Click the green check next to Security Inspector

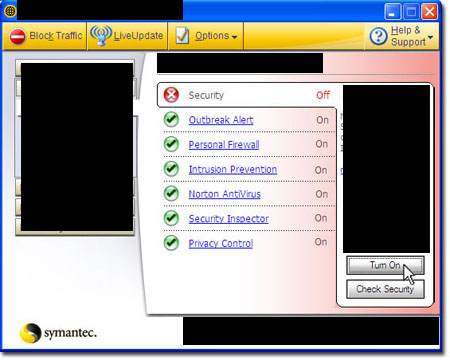[171, 218]
